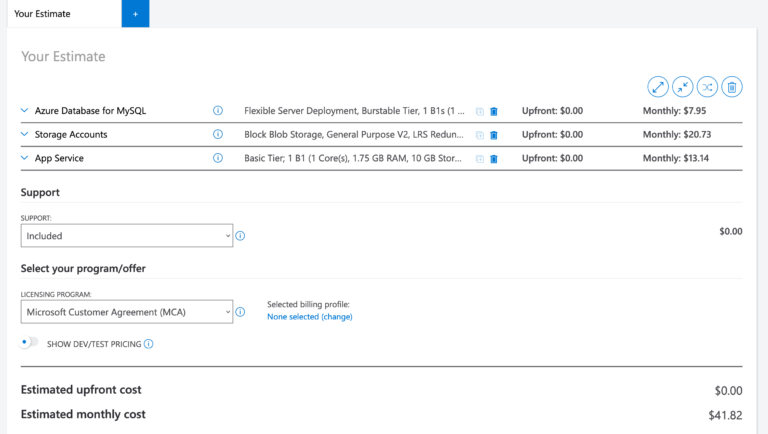Click Monthly: $20.73 value
Viewport: 768px width, 434px height.
tap(677, 134)
